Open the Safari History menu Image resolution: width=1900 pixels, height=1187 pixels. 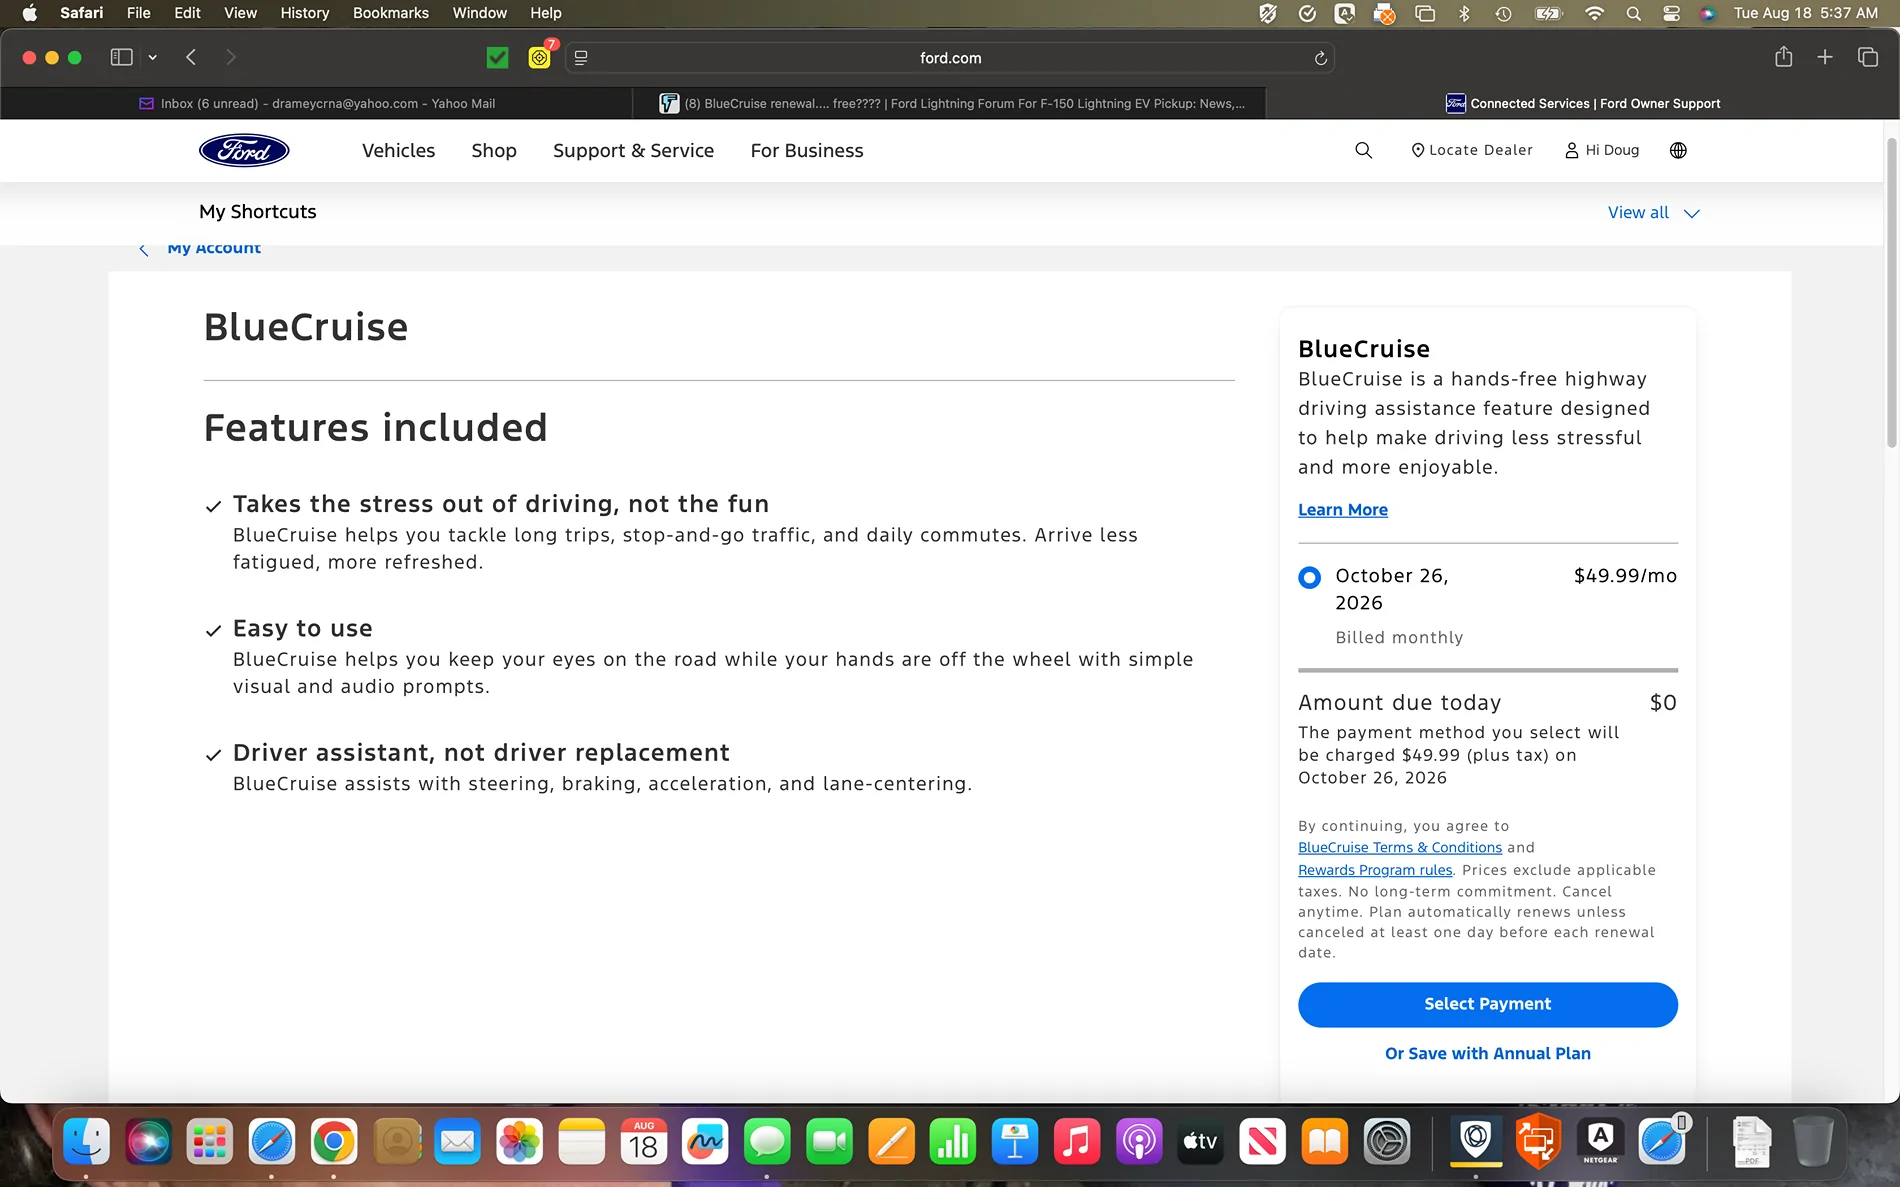coord(304,13)
